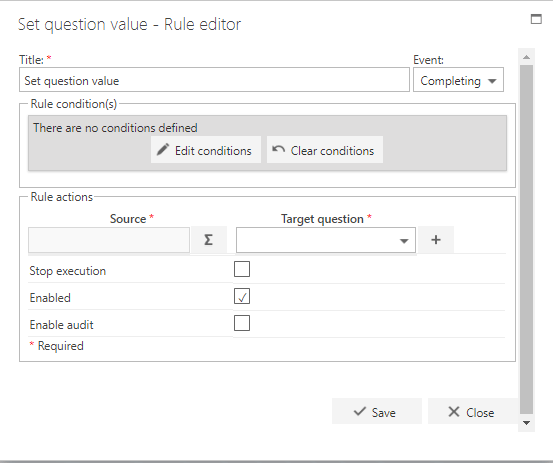Click the sigma formula button next to Source

point(208,240)
